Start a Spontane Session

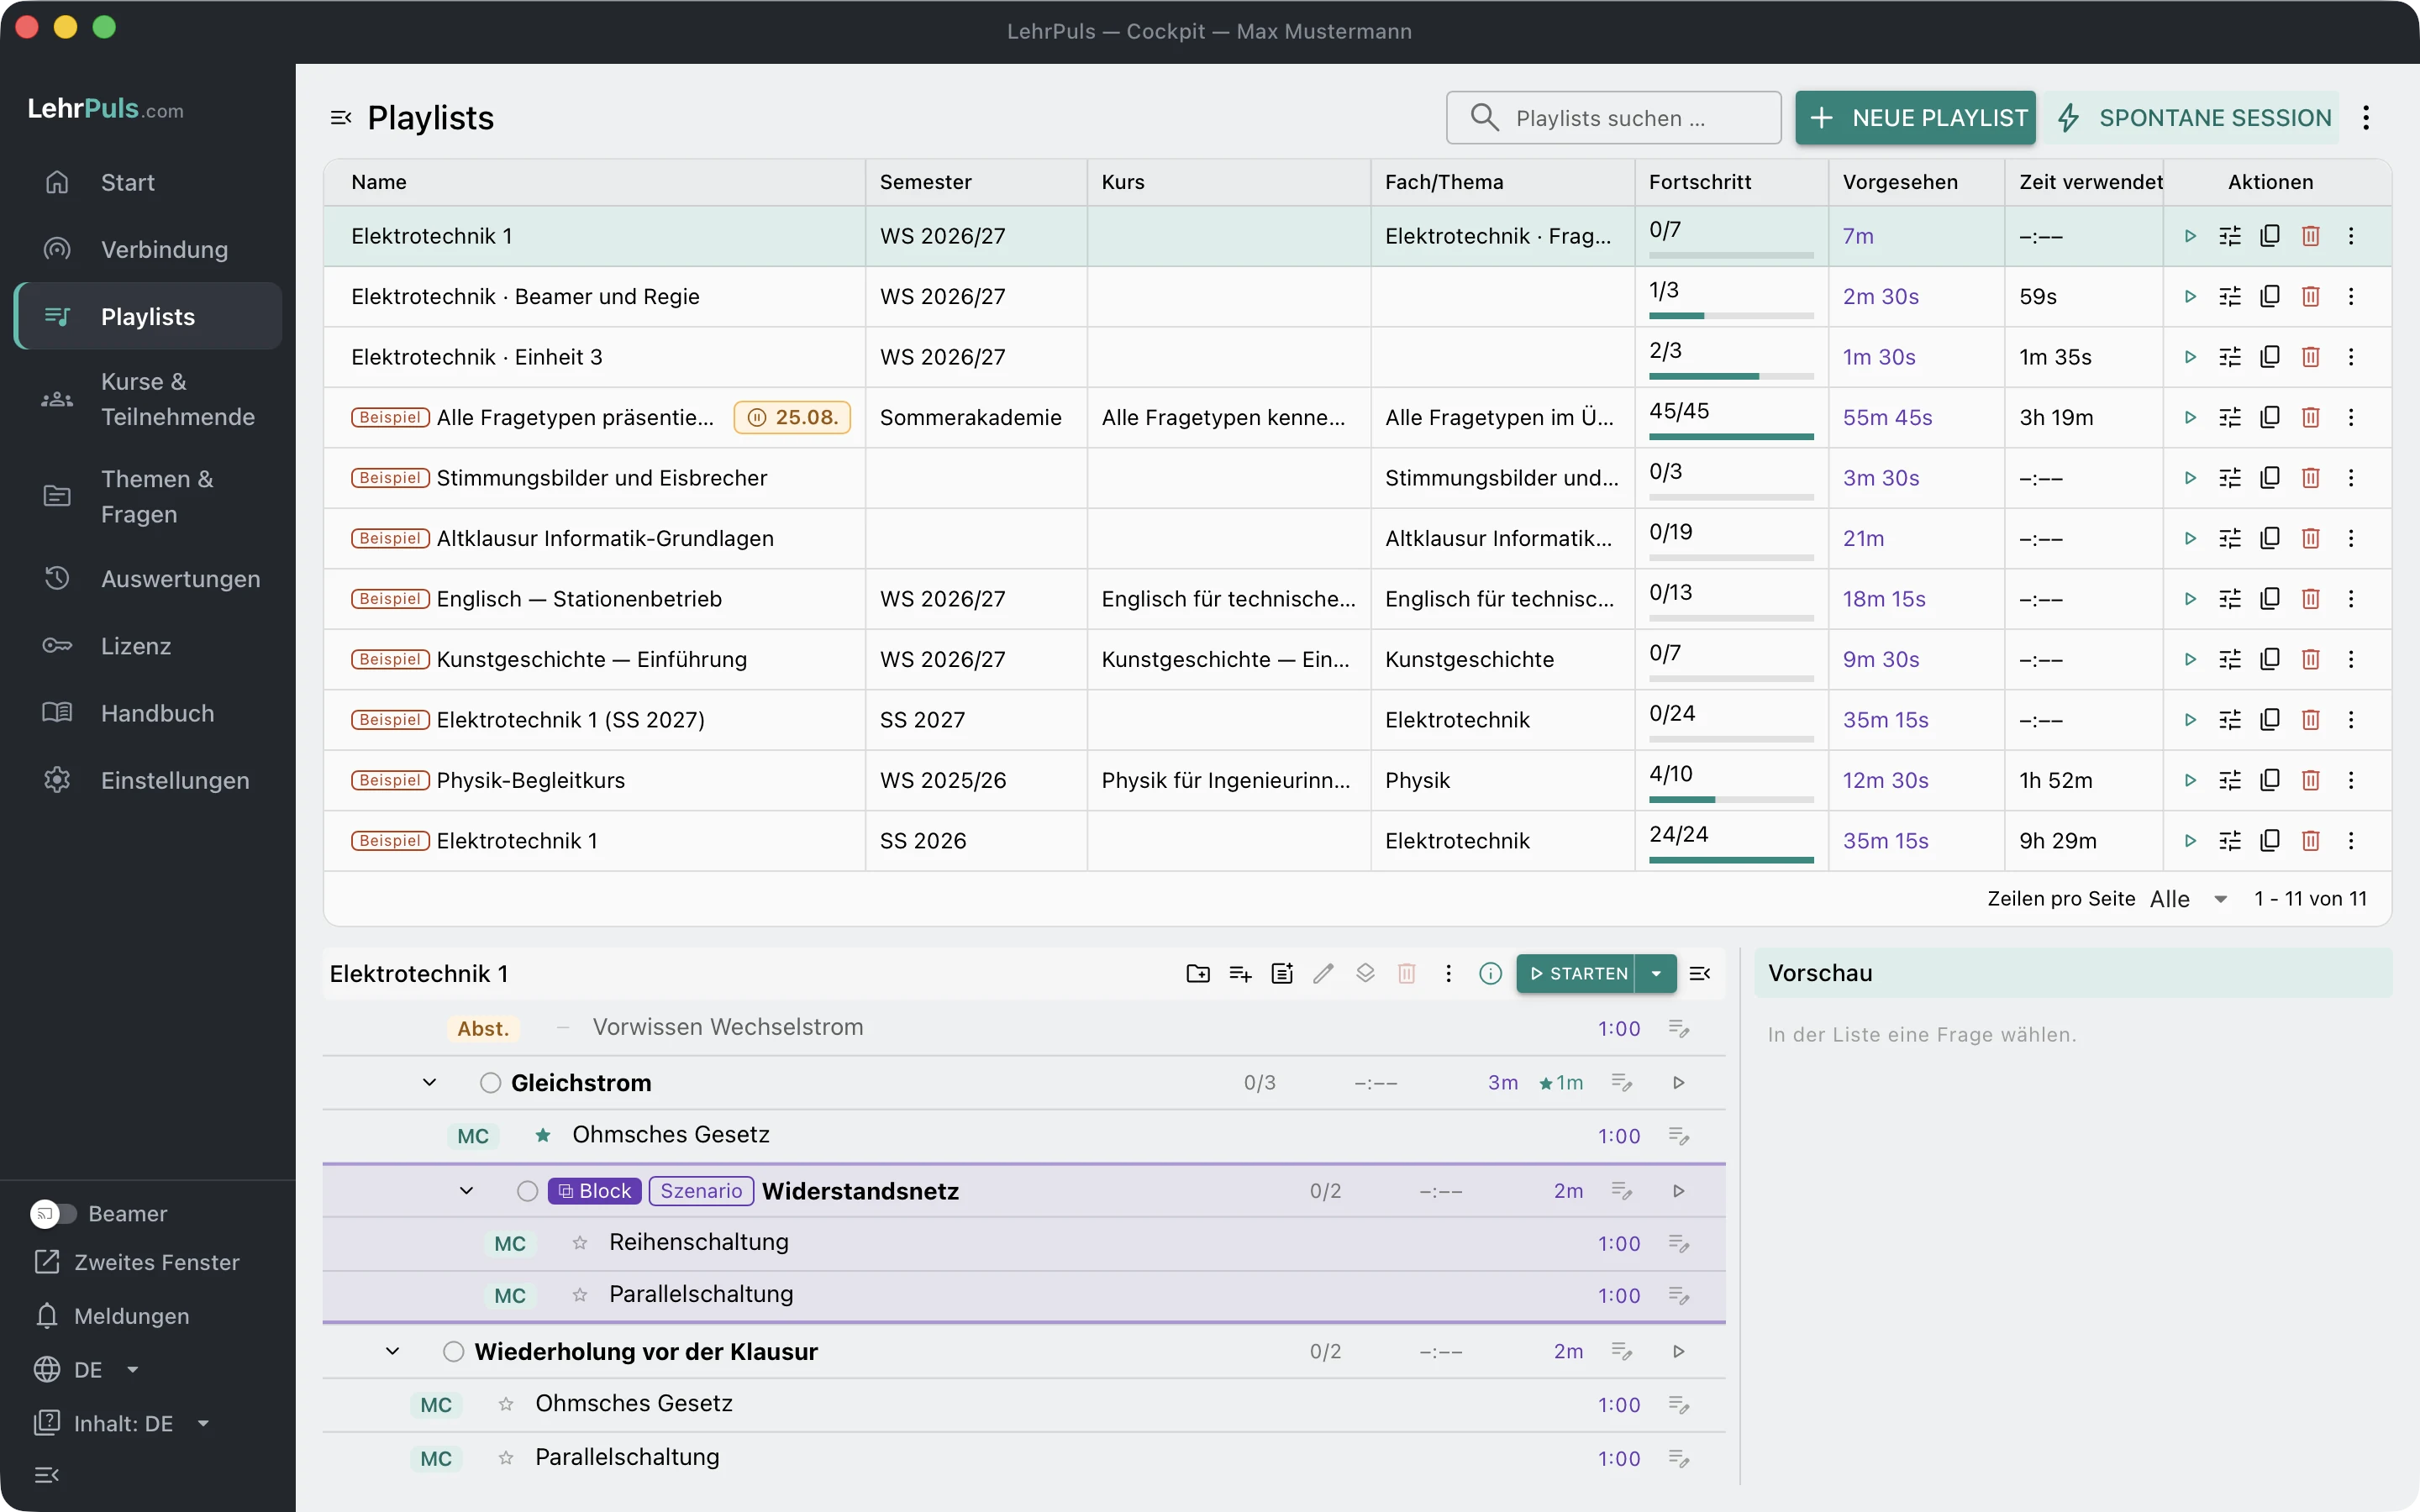pos(2193,118)
